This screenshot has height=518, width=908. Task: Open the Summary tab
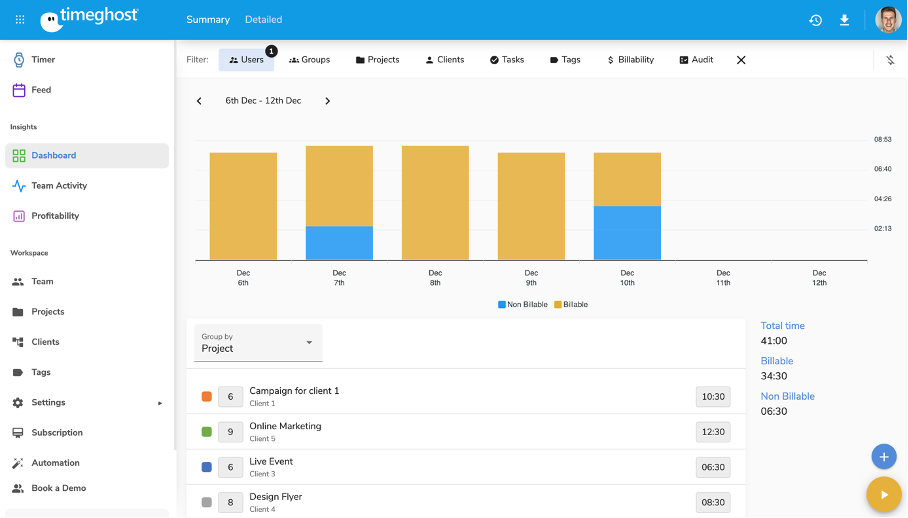point(208,19)
